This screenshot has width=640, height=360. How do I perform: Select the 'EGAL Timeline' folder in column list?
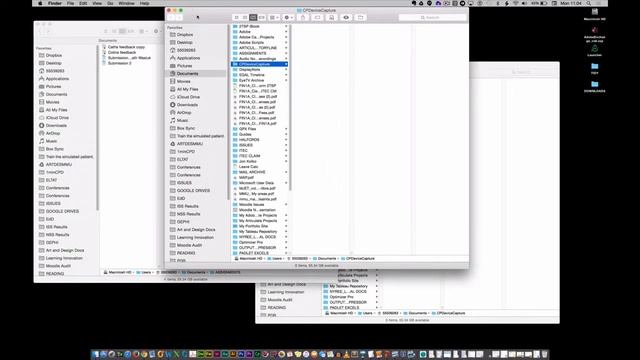pyautogui.click(x=251, y=75)
